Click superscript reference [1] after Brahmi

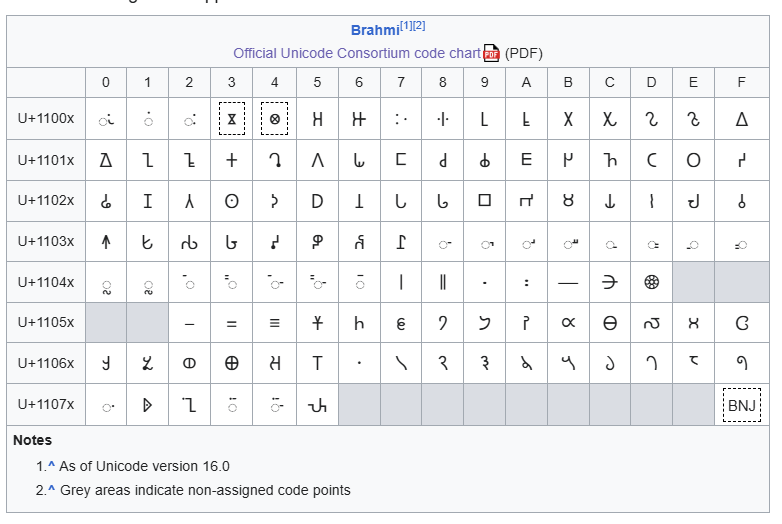click(x=406, y=25)
